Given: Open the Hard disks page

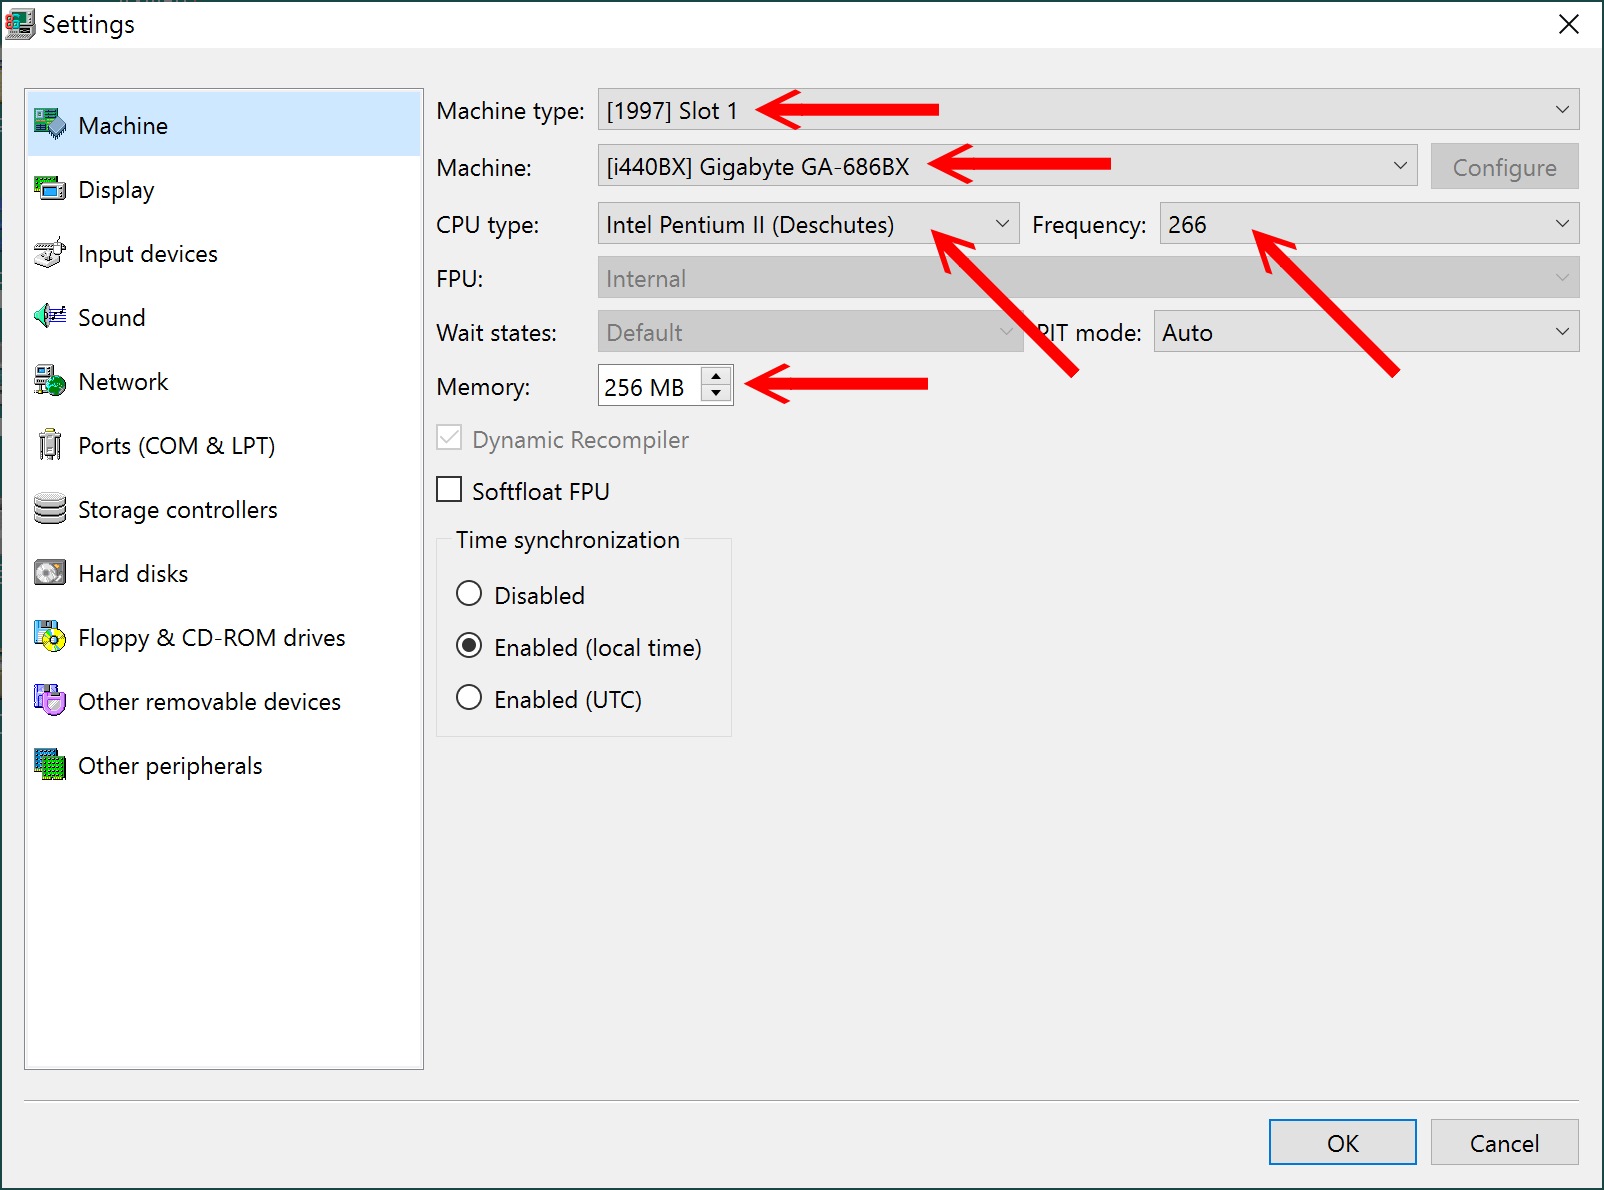Looking at the screenshot, I should coord(224,573).
